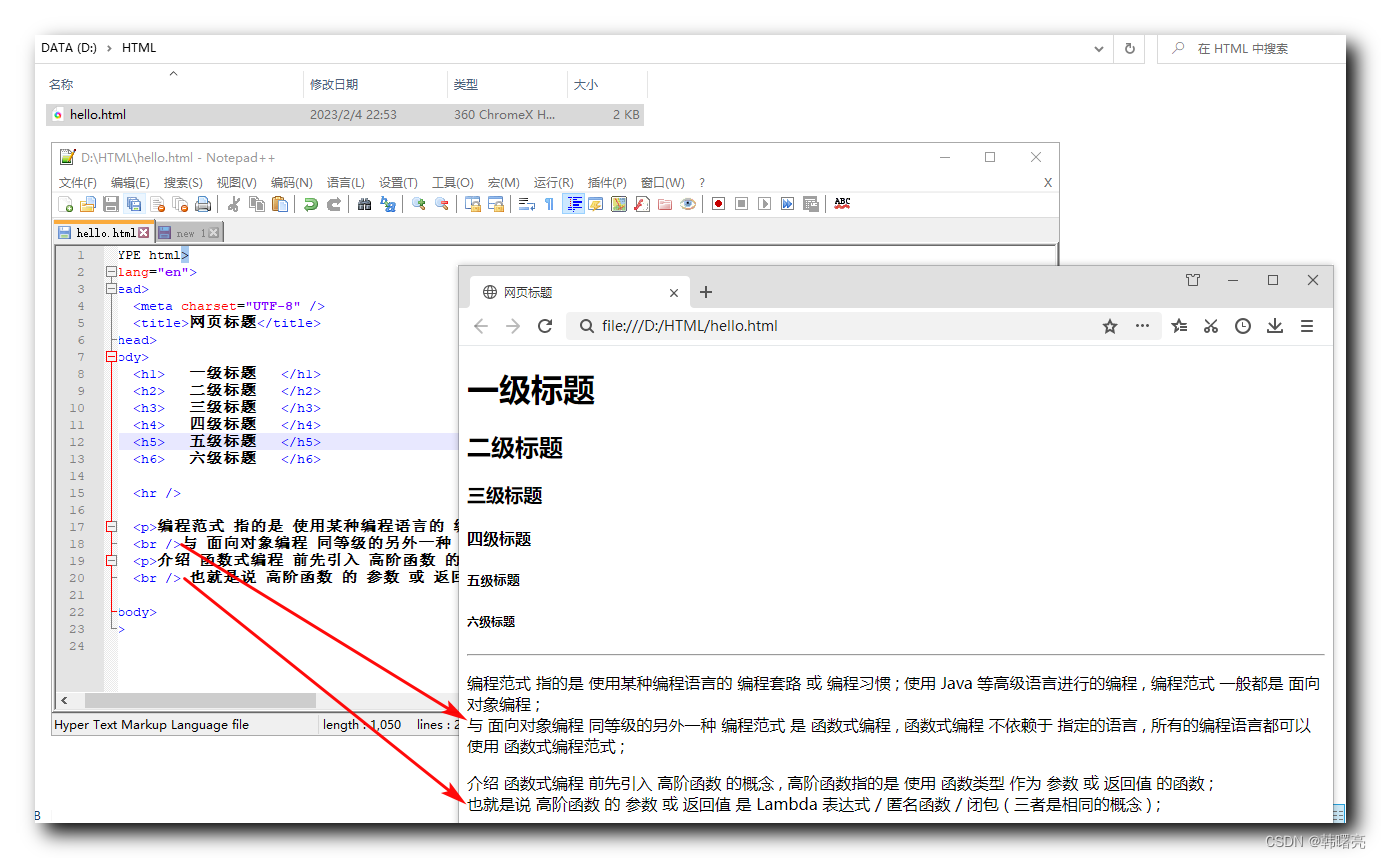This screenshot has width=1381, height=858.
Task: Switch to new 1 tab in Notepad++
Action: (x=188, y=232)
